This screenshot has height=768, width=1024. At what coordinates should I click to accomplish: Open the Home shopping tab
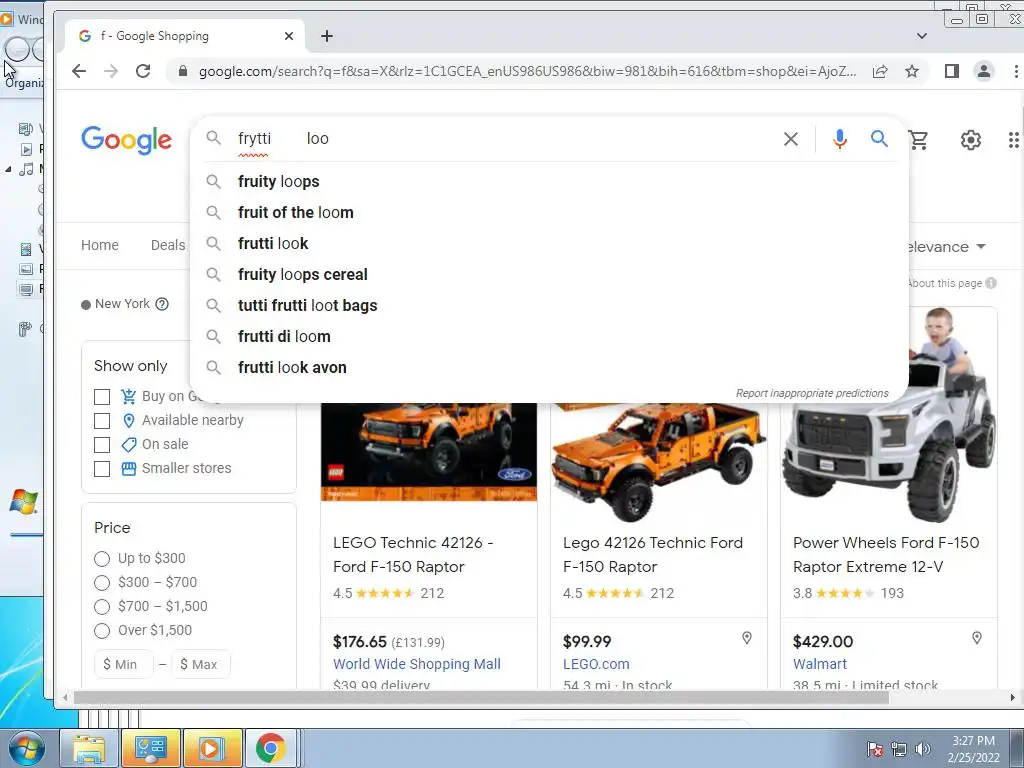click(x=100, y=245)
